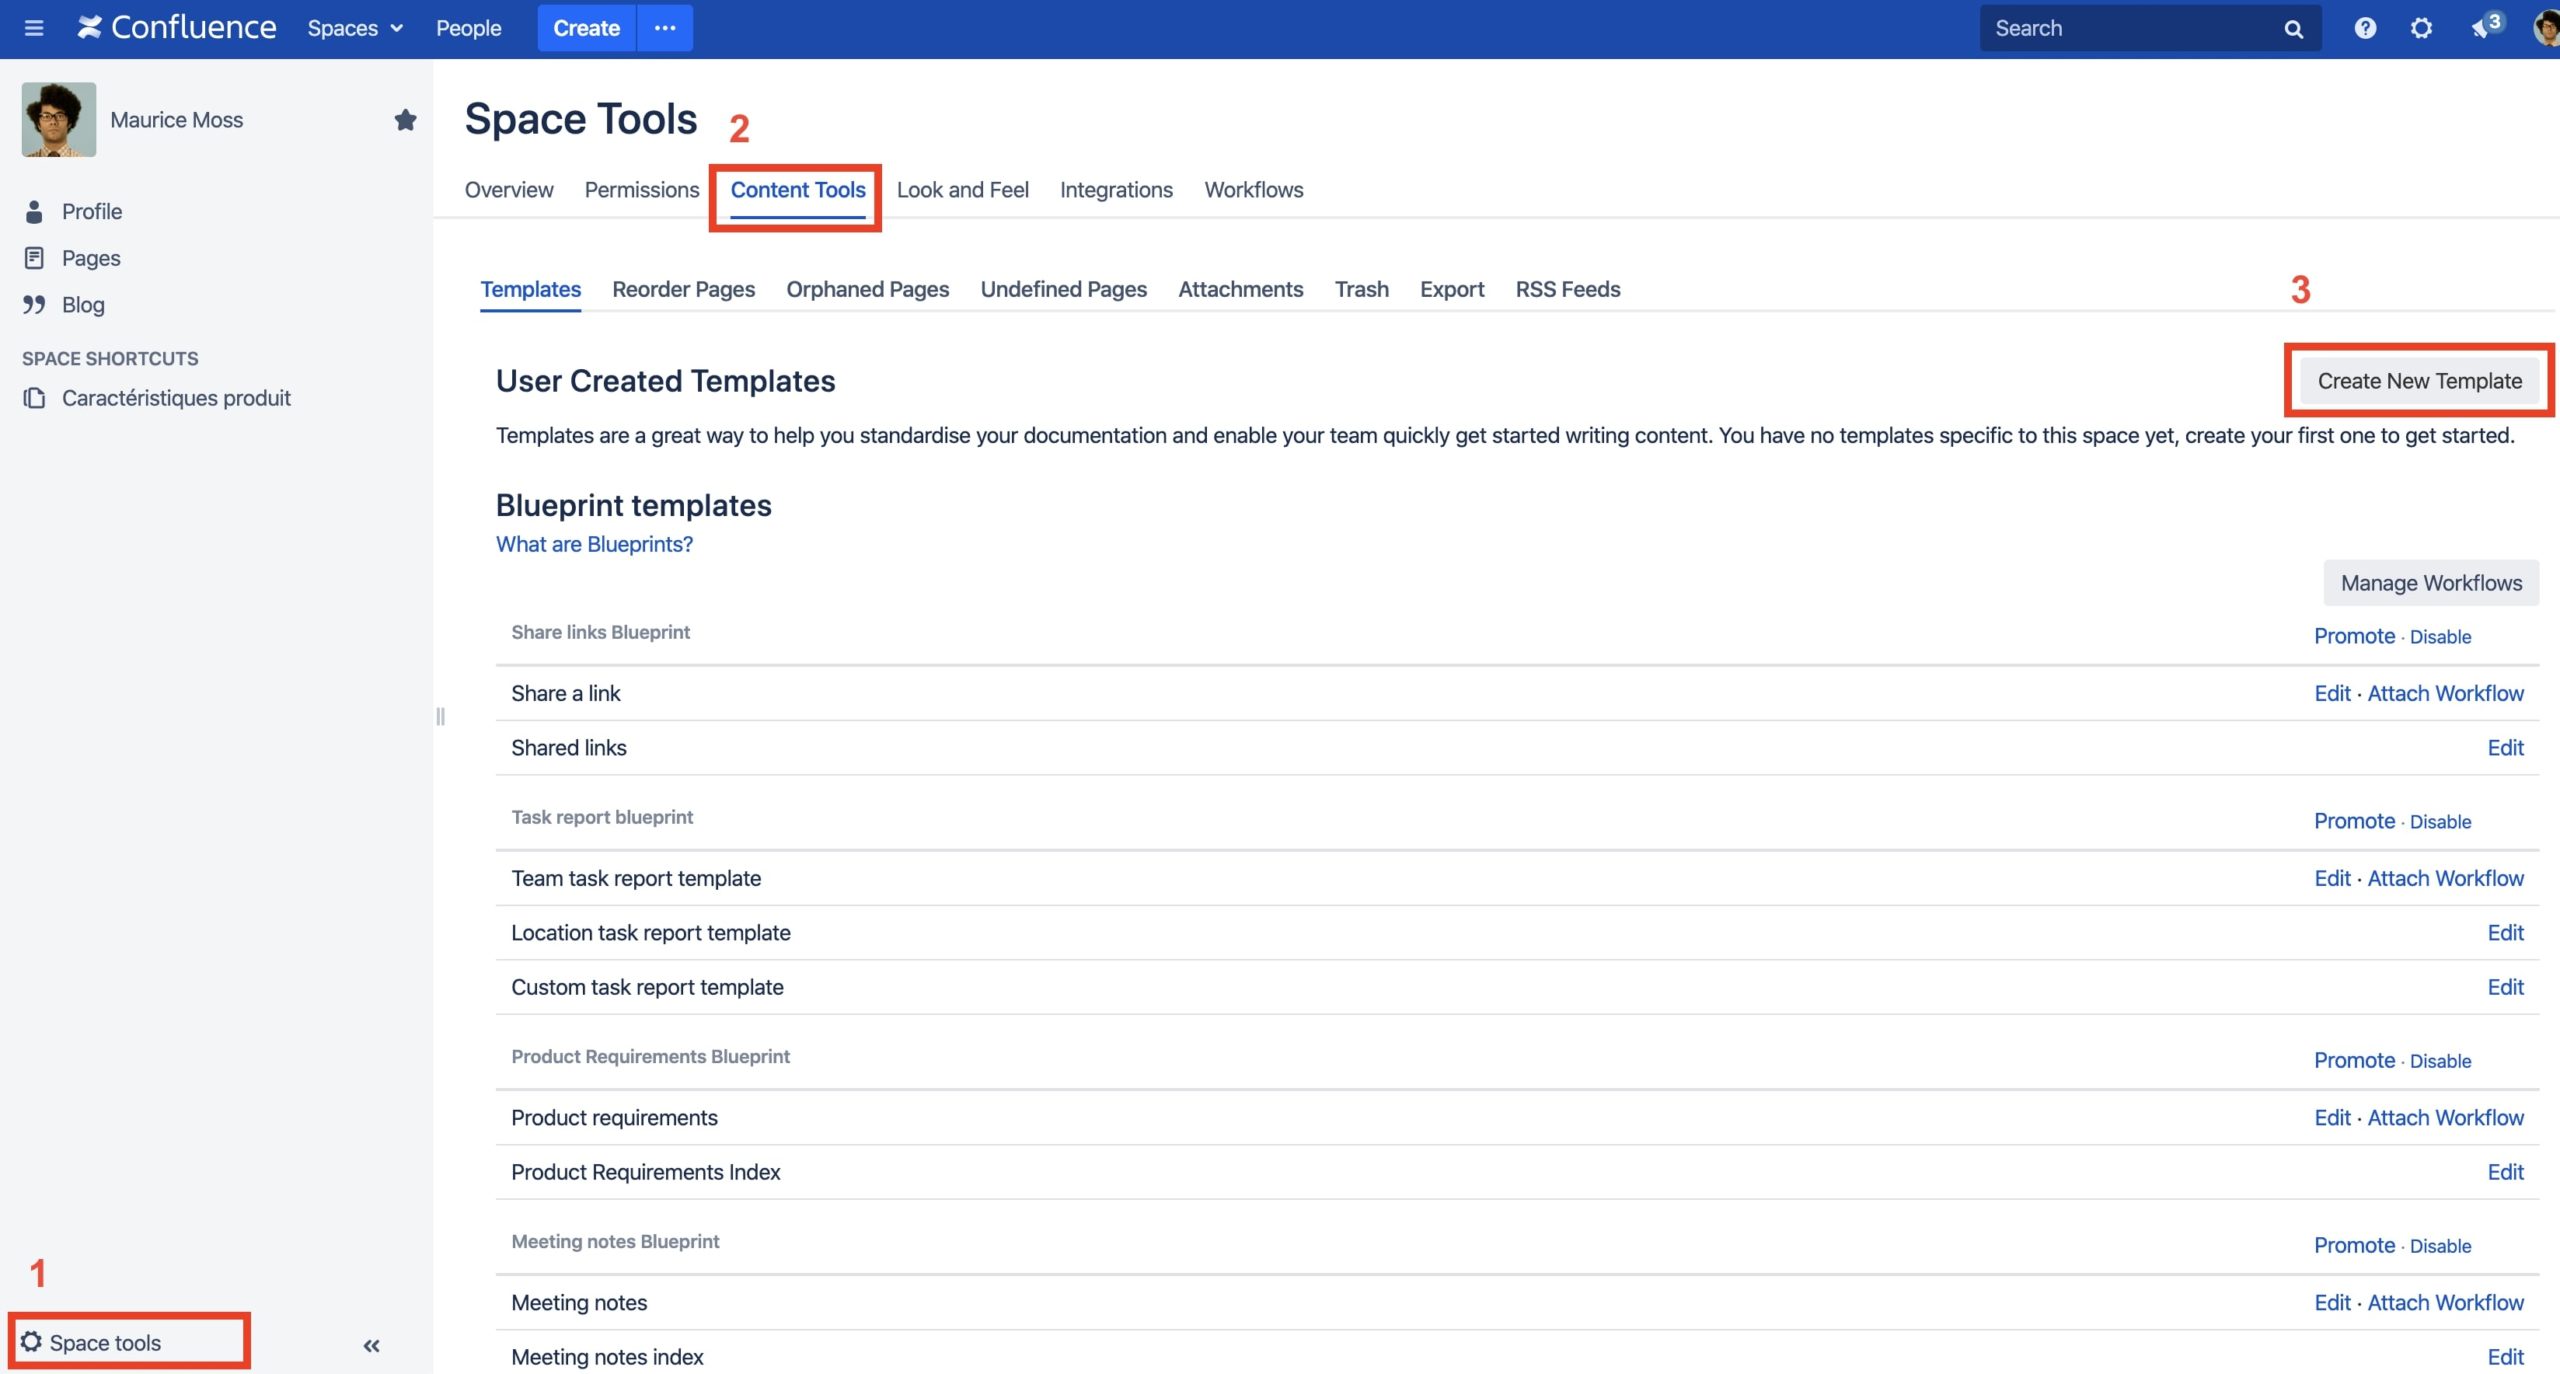
Task: Click into the Search field
Action: tap(2130, 28)
